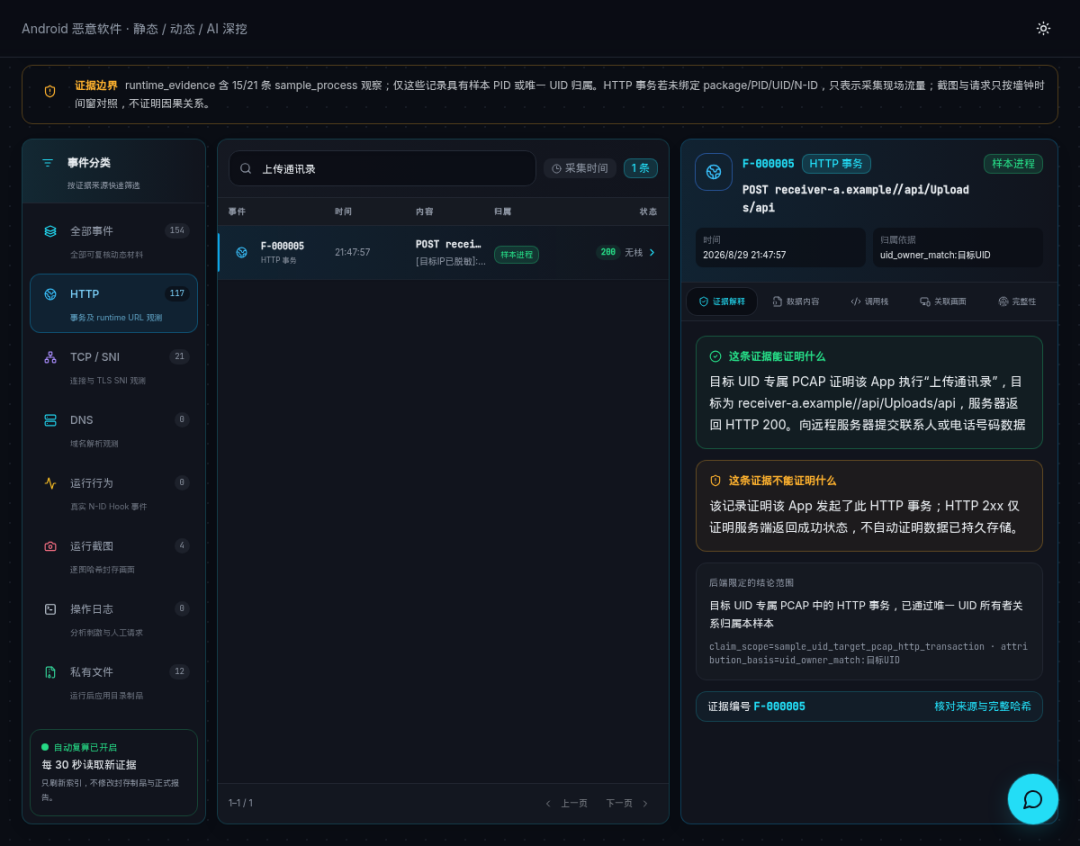Click the claim_scope code line
The image size is (1080, 846).
click(x=868, y=653)
